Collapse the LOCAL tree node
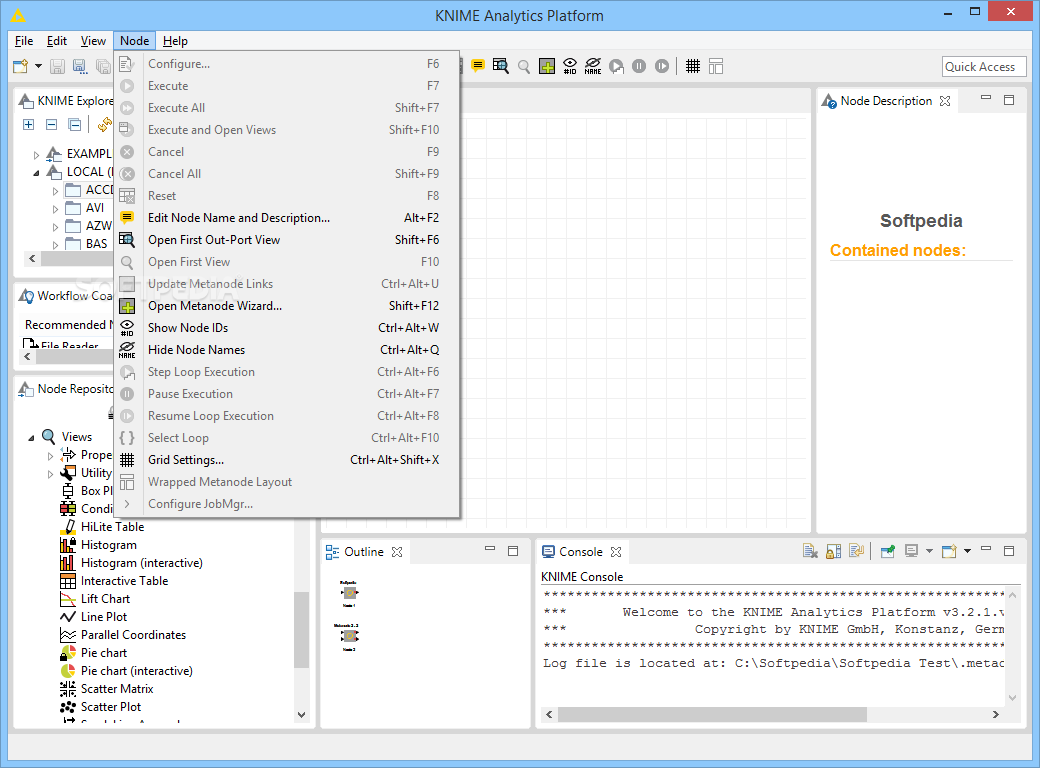 [x=36, y=172]
